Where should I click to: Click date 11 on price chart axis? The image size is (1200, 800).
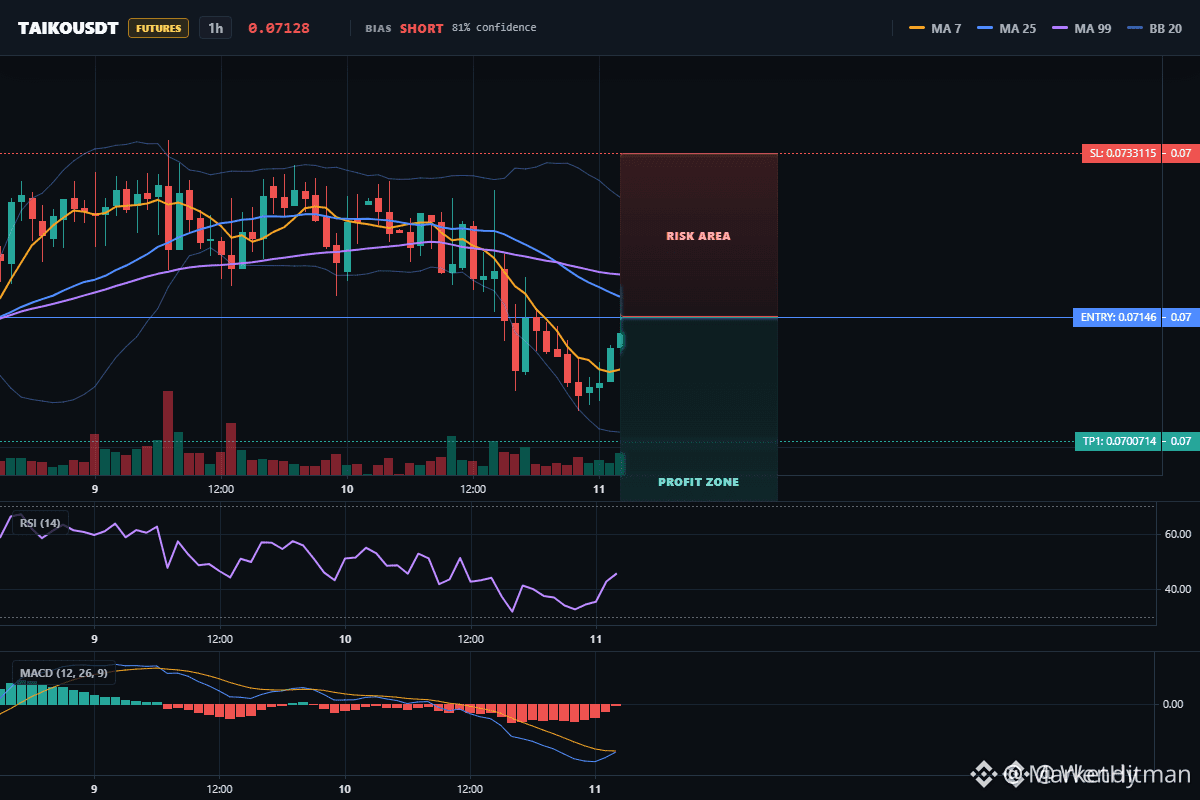tap(599, 489)
